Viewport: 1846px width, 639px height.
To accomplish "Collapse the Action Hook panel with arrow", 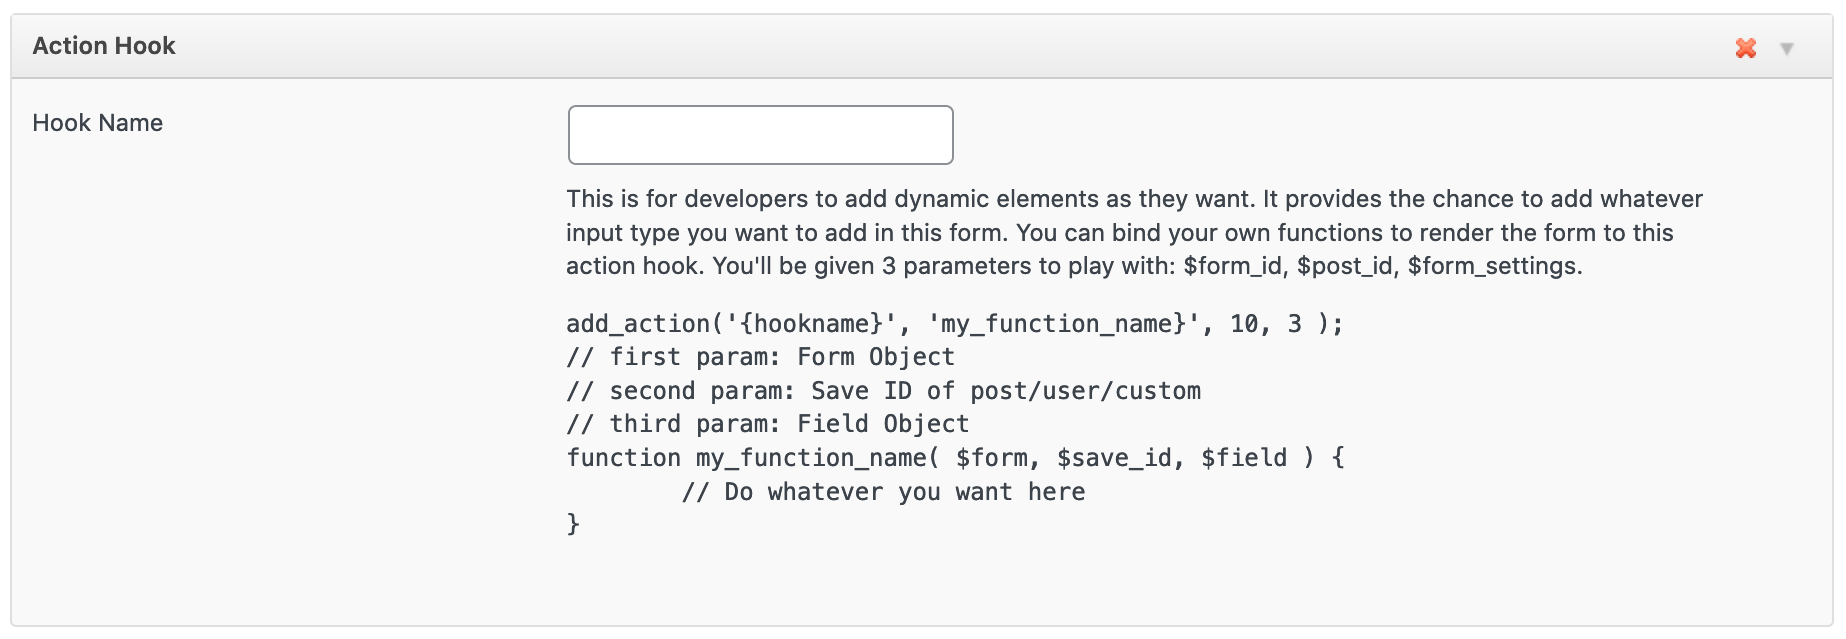I will pos(1786,49).
